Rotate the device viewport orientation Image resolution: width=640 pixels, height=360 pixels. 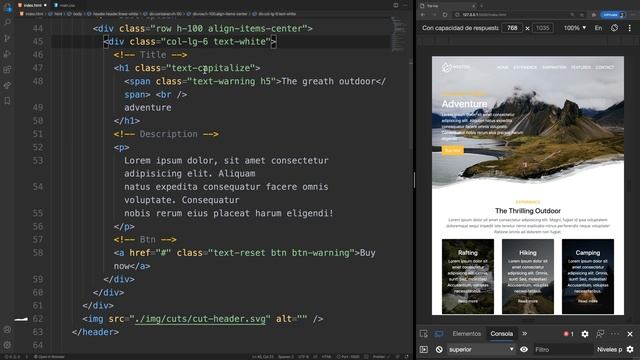[x=614, y=28]
